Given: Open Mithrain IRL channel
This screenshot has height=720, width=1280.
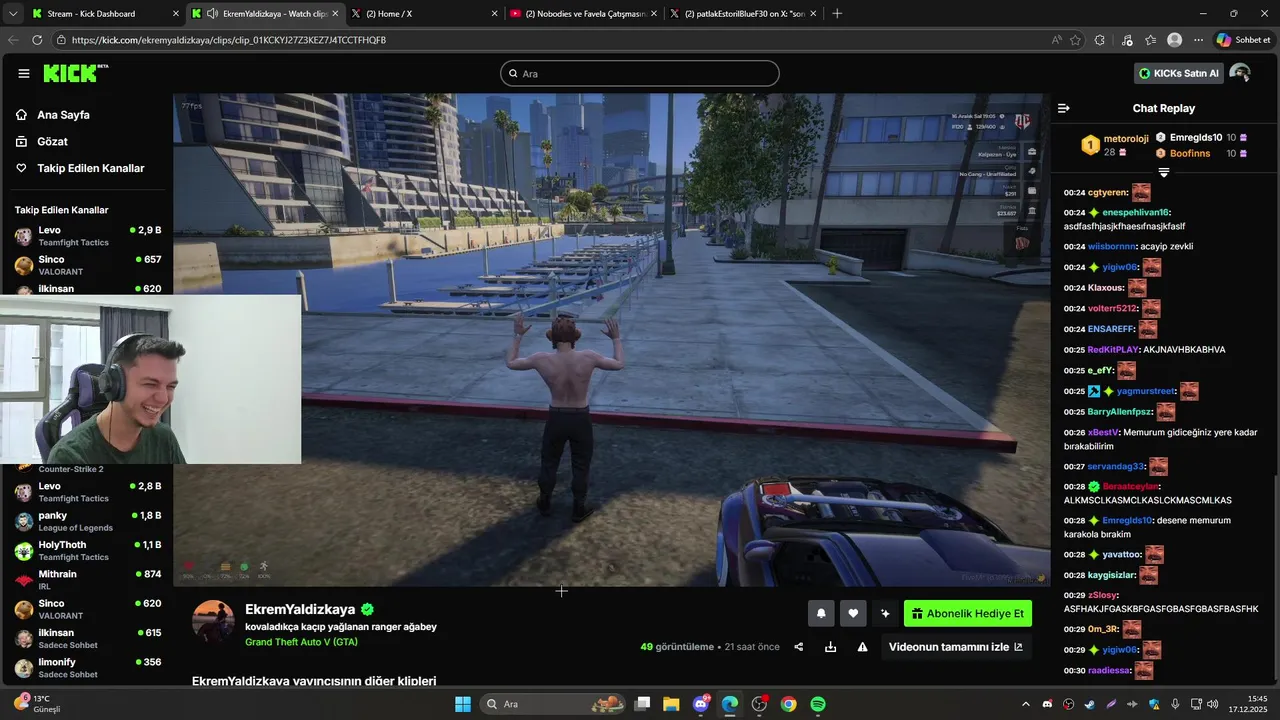Looking at the screenshot, I should (88, 580).
